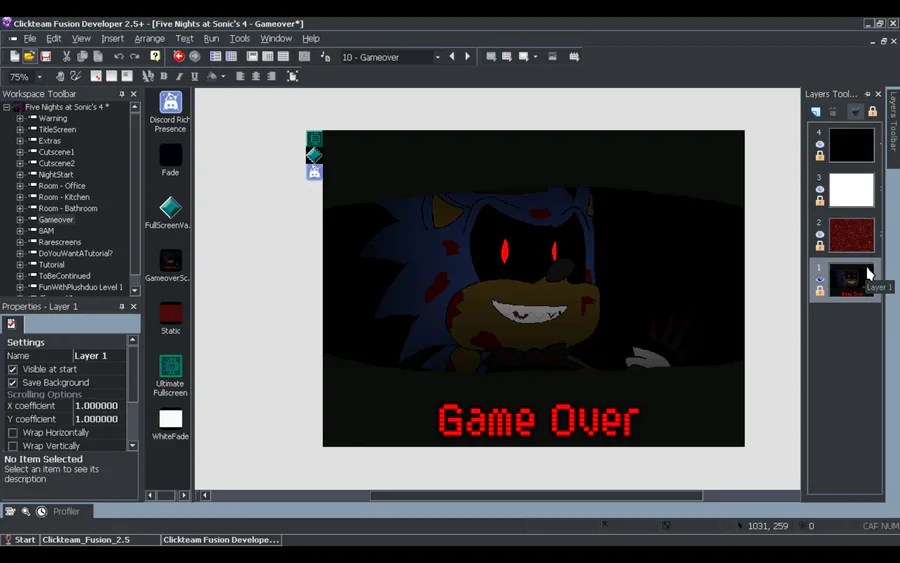The height and width of the screenshot is (563, 900).
Task: Click the Clickteam Fusion Develope... taskbar button
Action: (221, 539)
